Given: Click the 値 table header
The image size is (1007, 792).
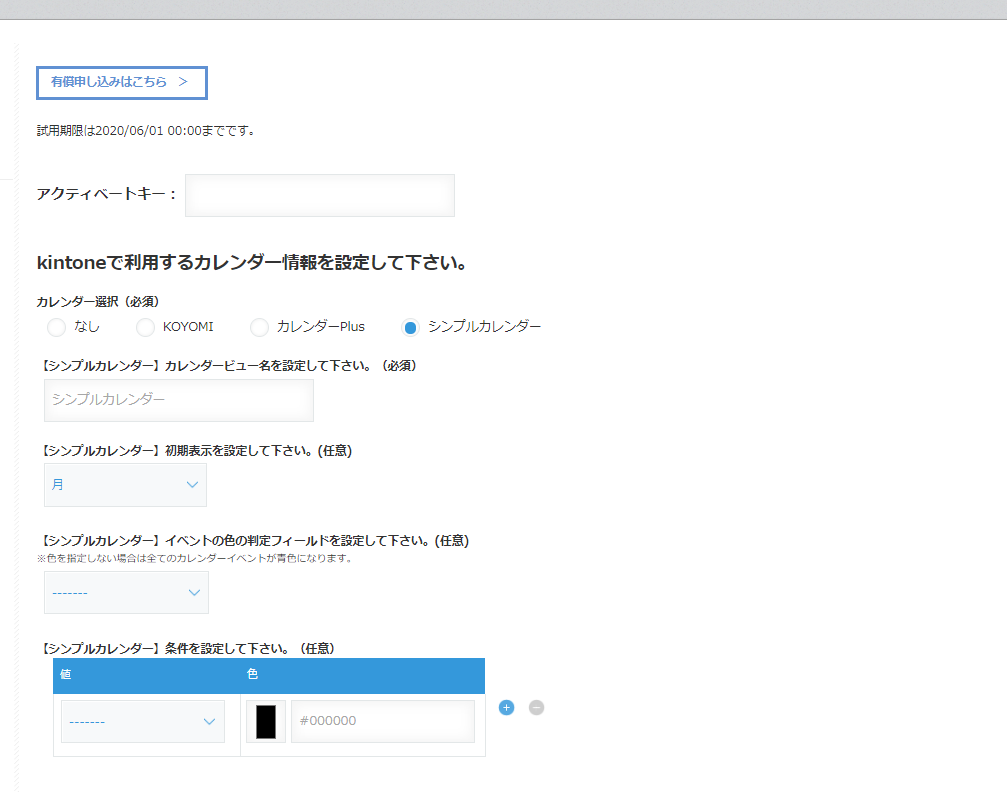Looking at the screenshot, I should (x=146, y=675).
